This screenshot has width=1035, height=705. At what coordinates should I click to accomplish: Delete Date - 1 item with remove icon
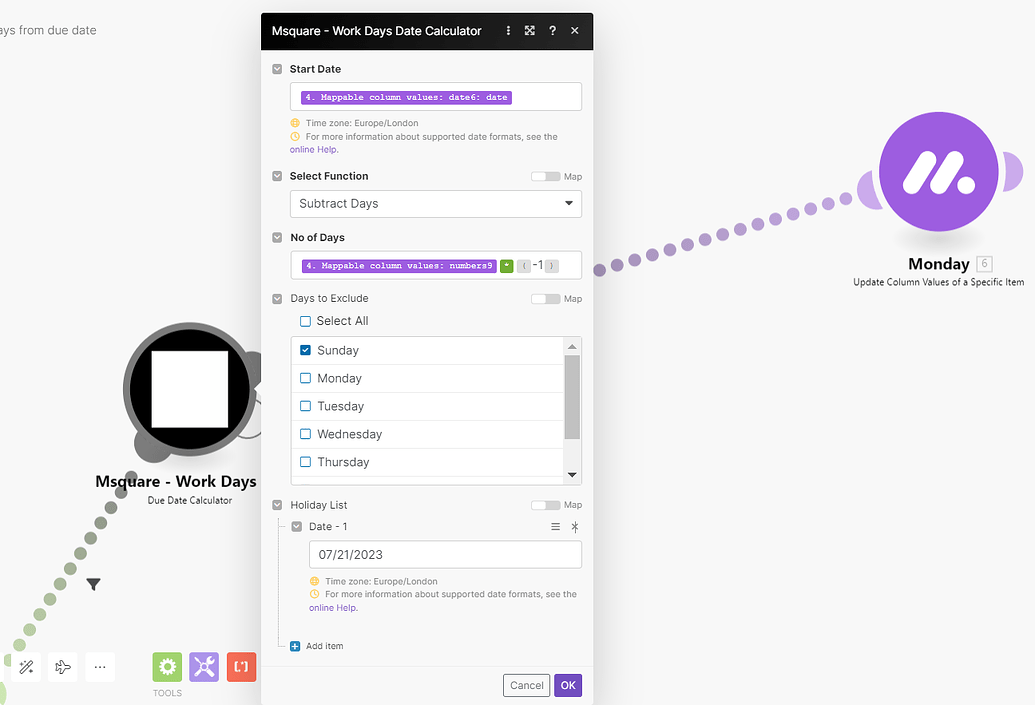(x=574, y=527)
